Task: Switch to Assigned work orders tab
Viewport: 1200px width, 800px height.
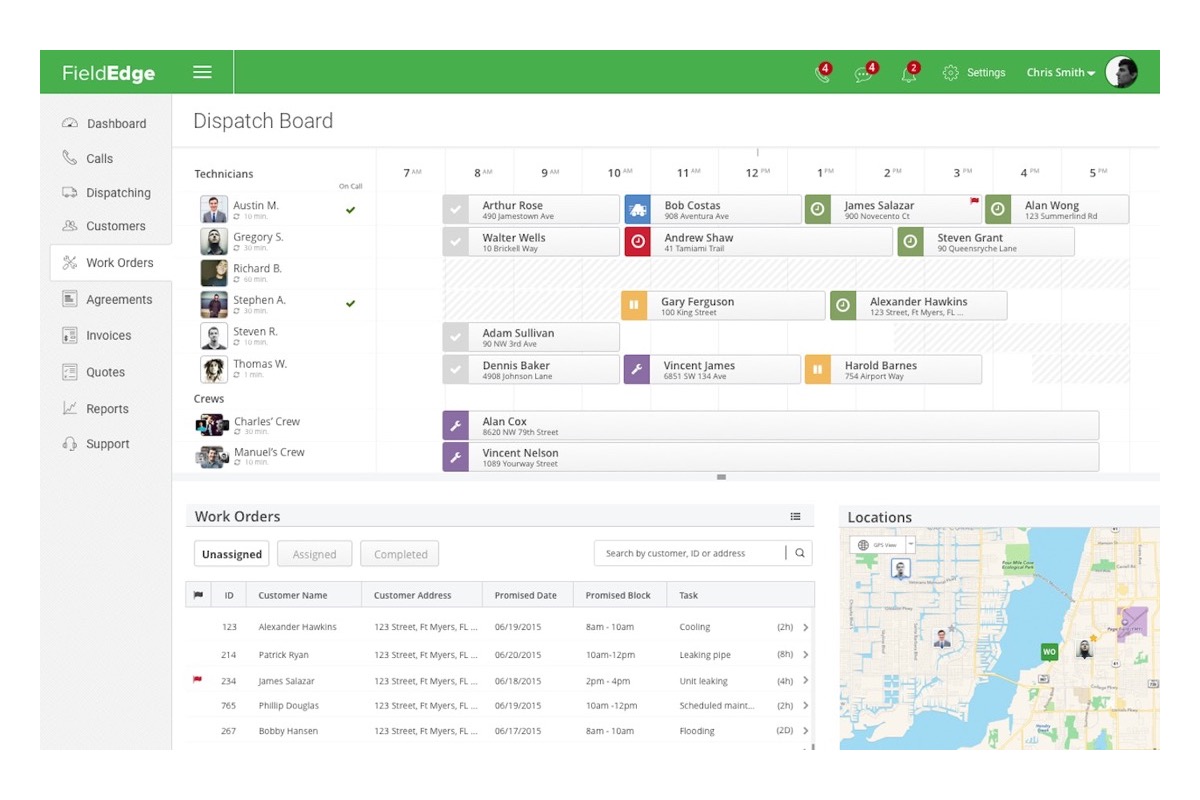Action: [315, 554]
